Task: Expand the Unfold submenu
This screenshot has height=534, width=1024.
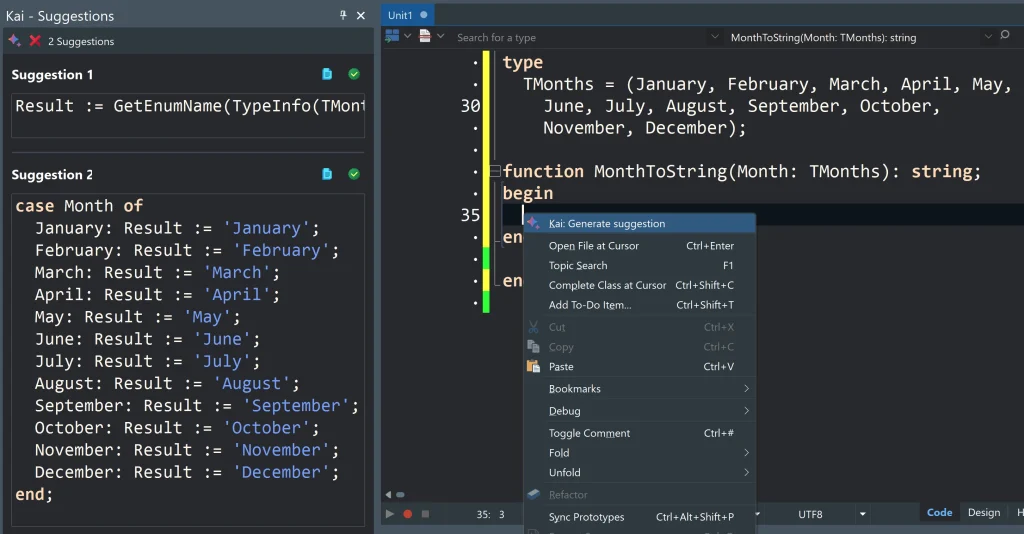Action: [x=639, y=473]
